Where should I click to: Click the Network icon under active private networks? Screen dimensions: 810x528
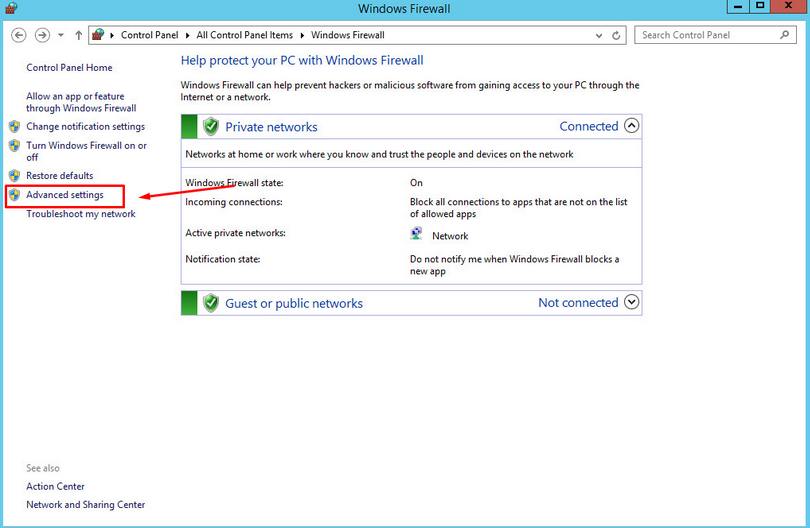(x=417, y=234)
